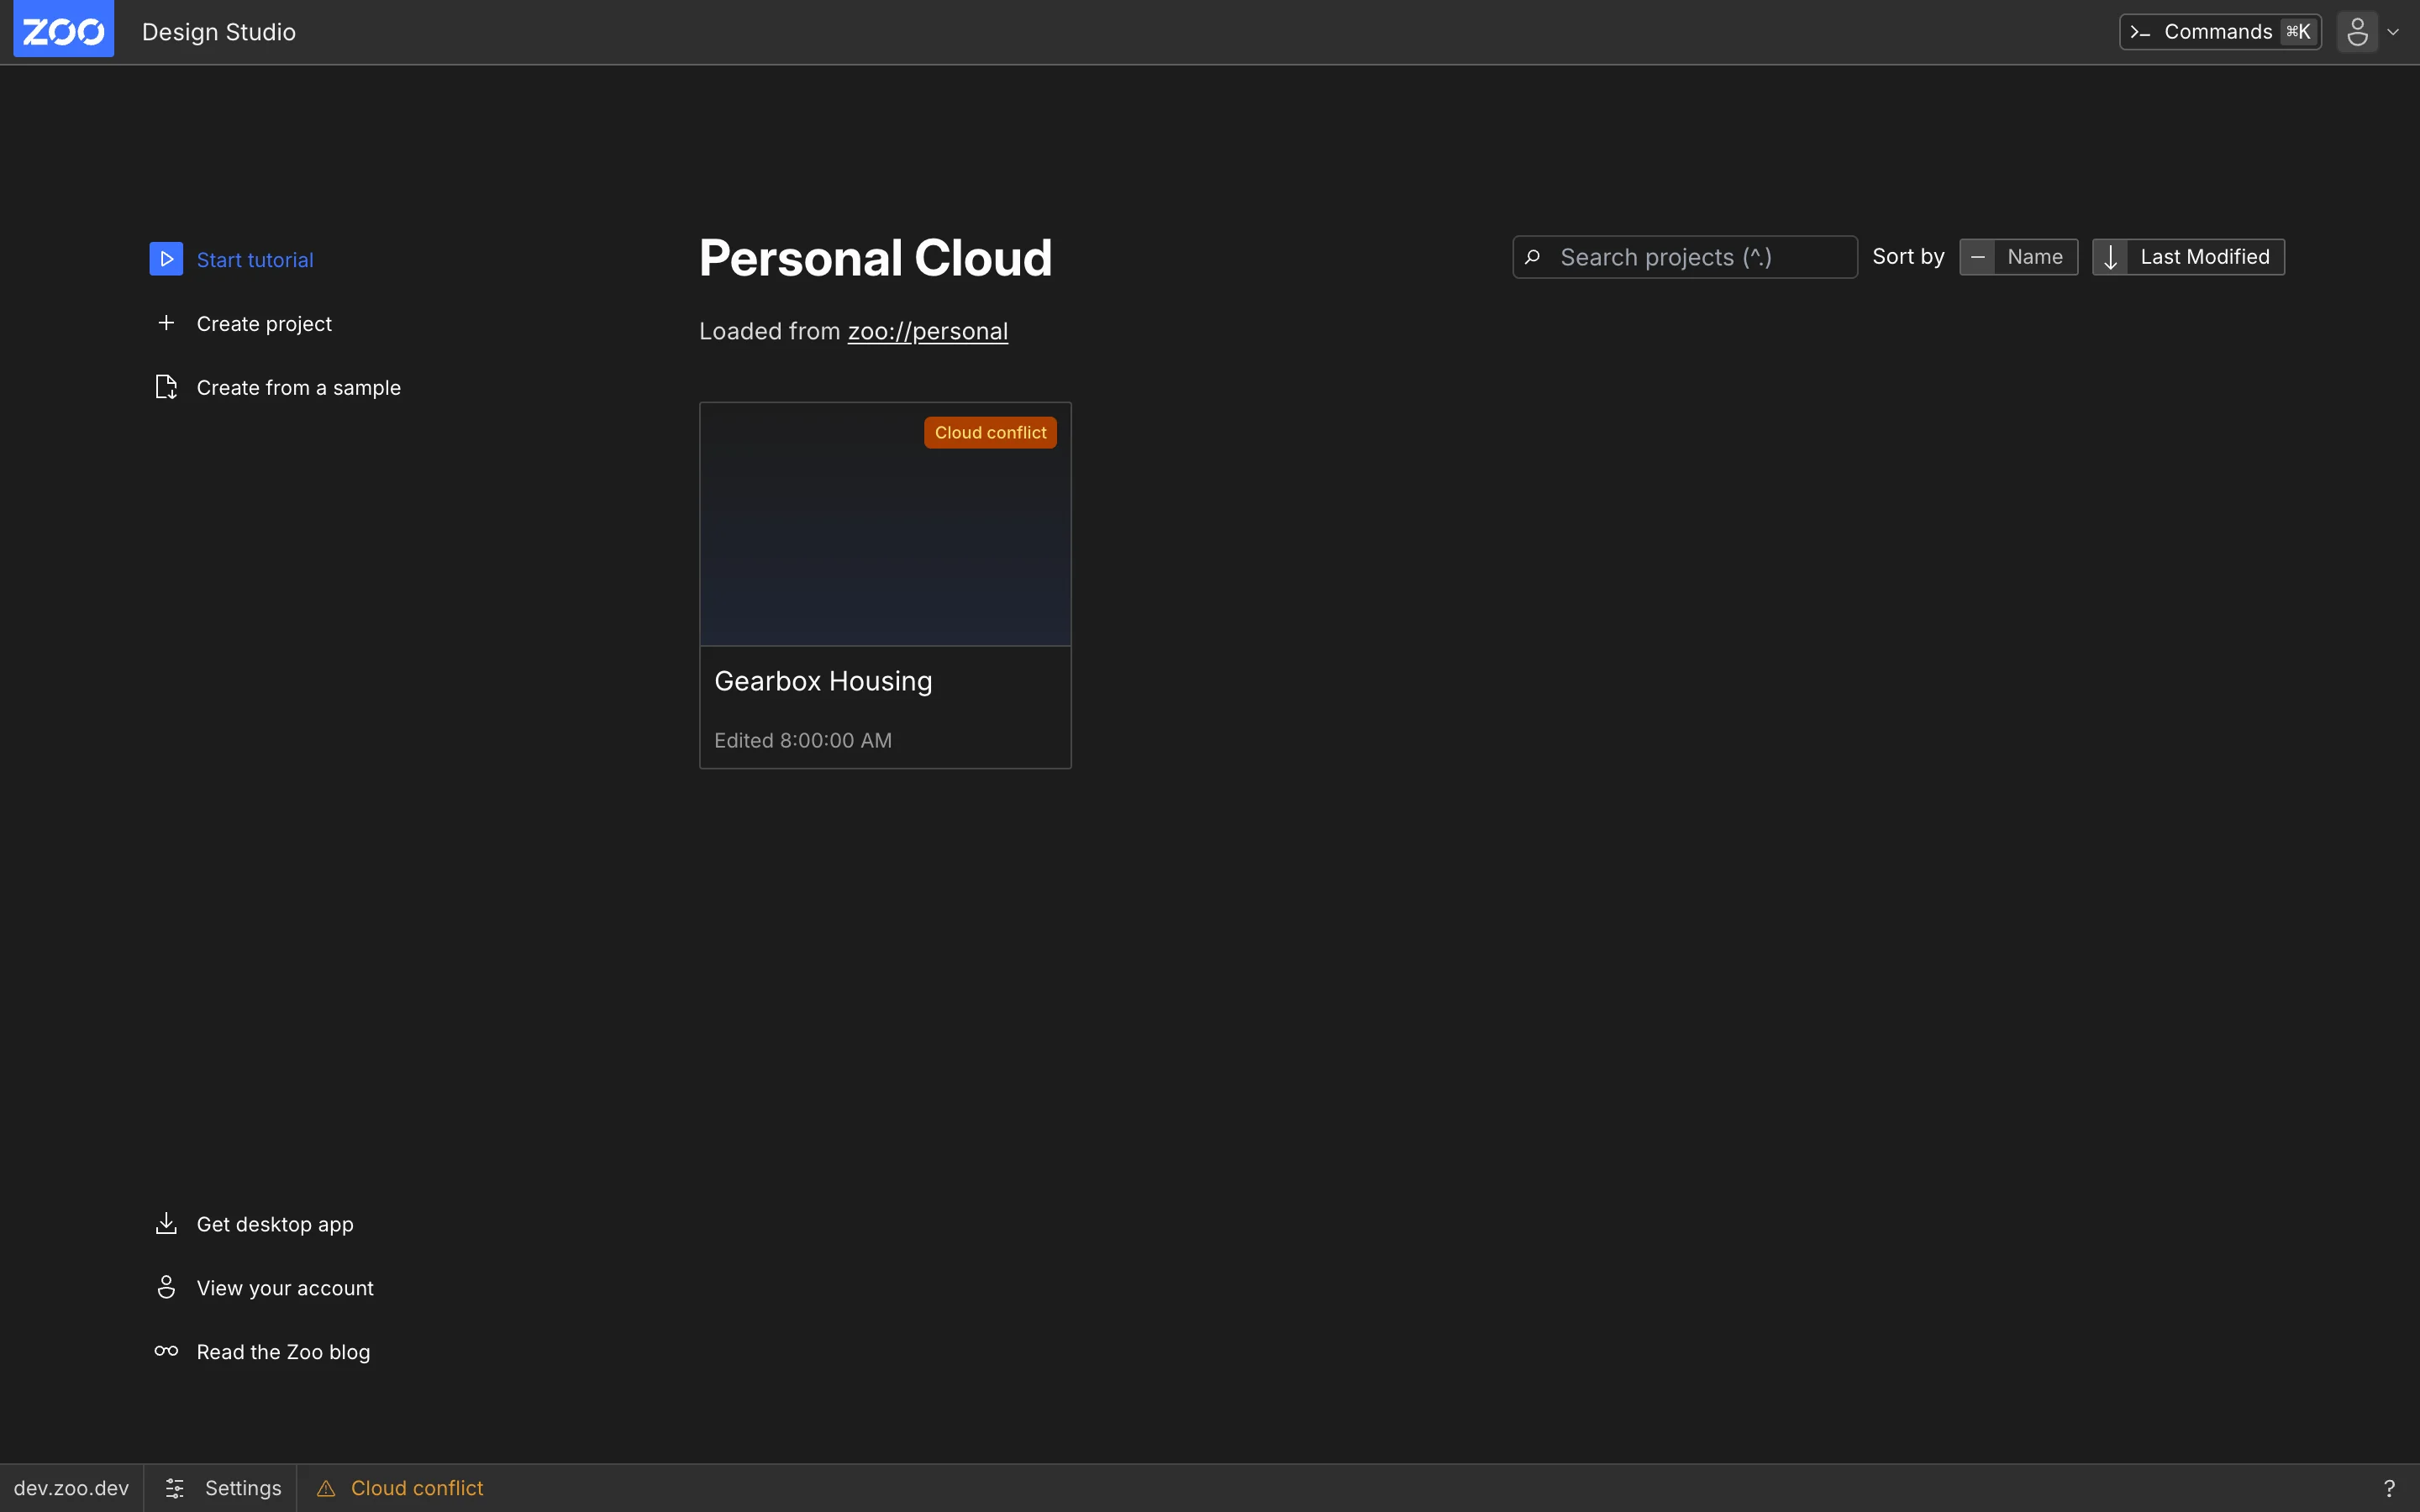Open the Gearbox Housing project thumbnail
This screenshot has width=2420, height=1512.
point(885,524)
